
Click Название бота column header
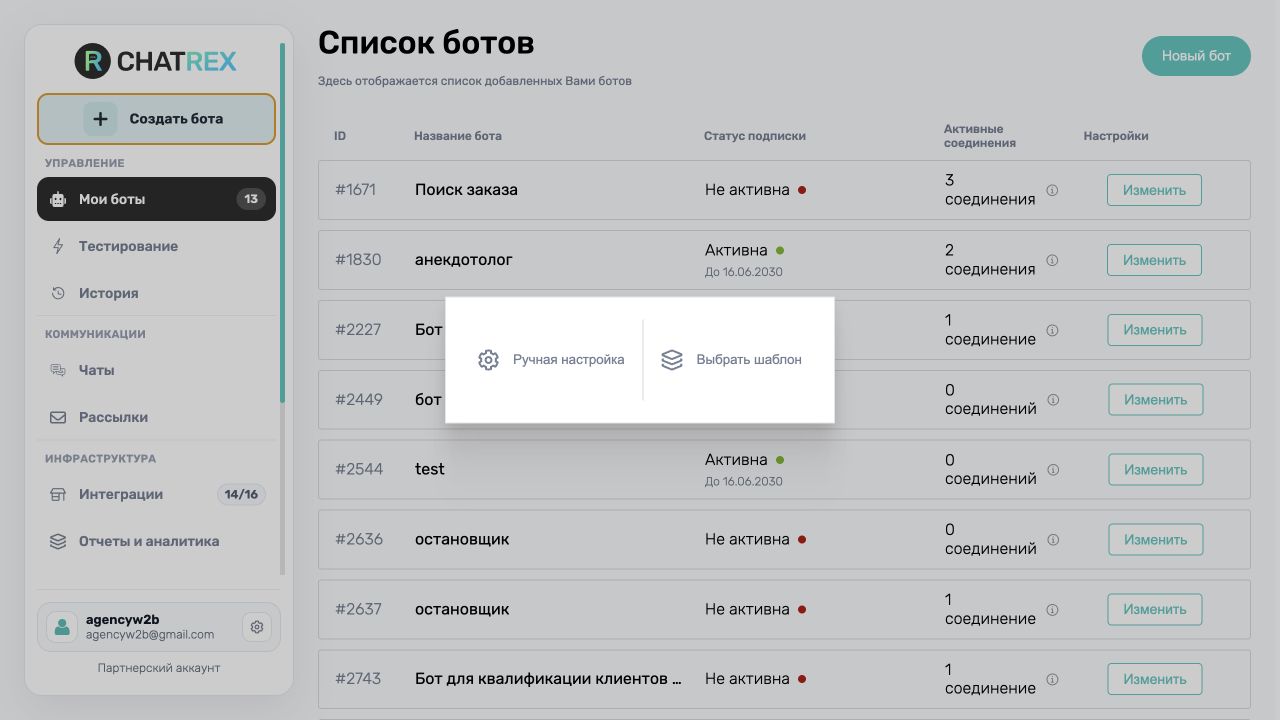(x=458, y=136)
